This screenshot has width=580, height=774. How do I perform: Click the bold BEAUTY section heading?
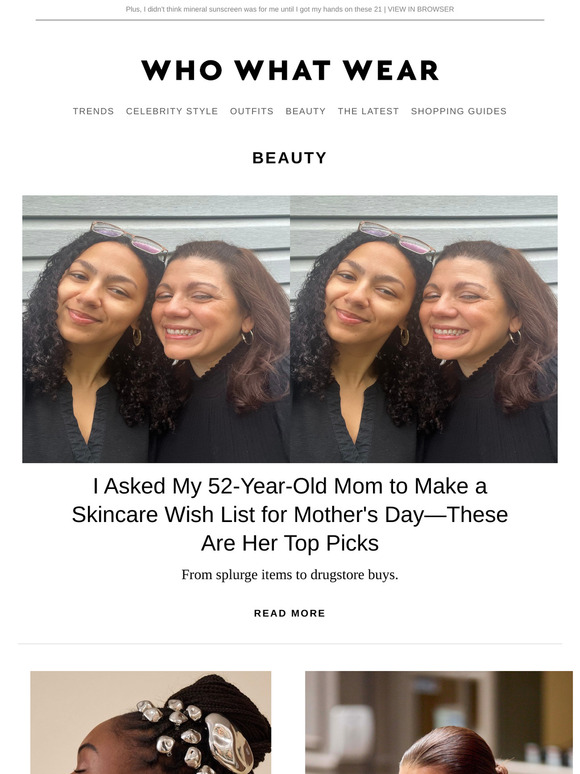(290, 157)
